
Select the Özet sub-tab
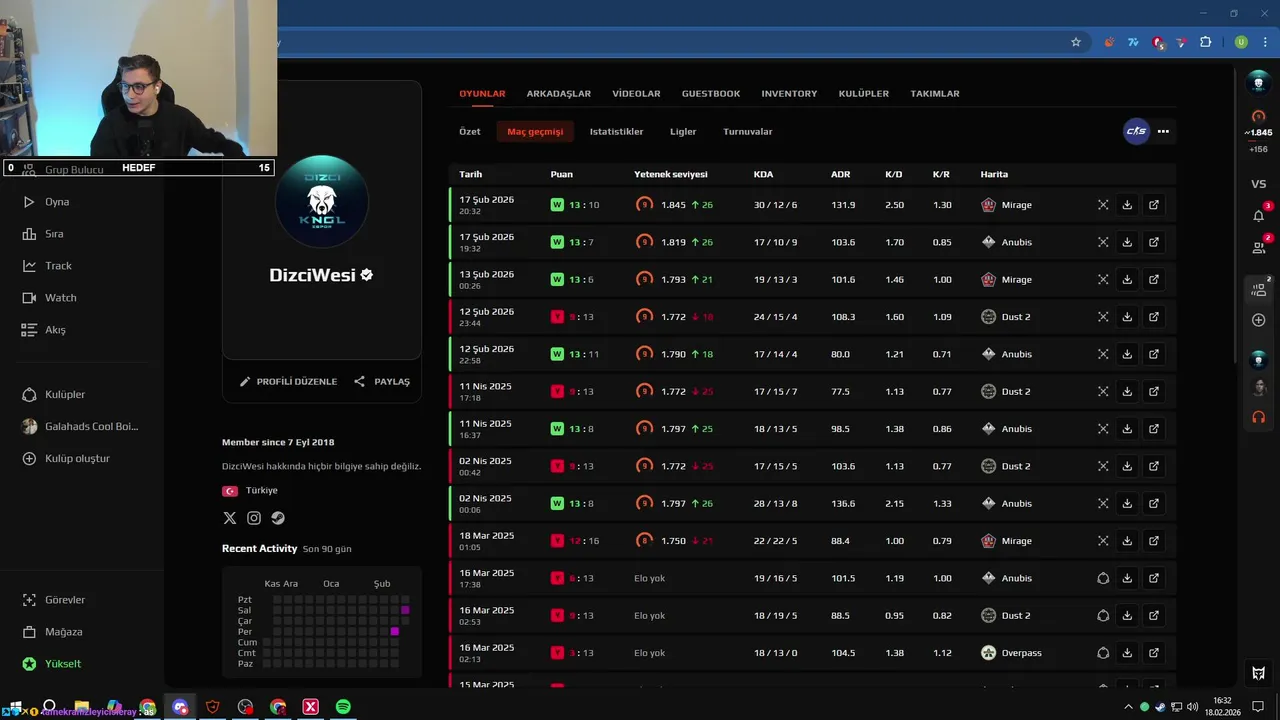click(x=470, y=132)
